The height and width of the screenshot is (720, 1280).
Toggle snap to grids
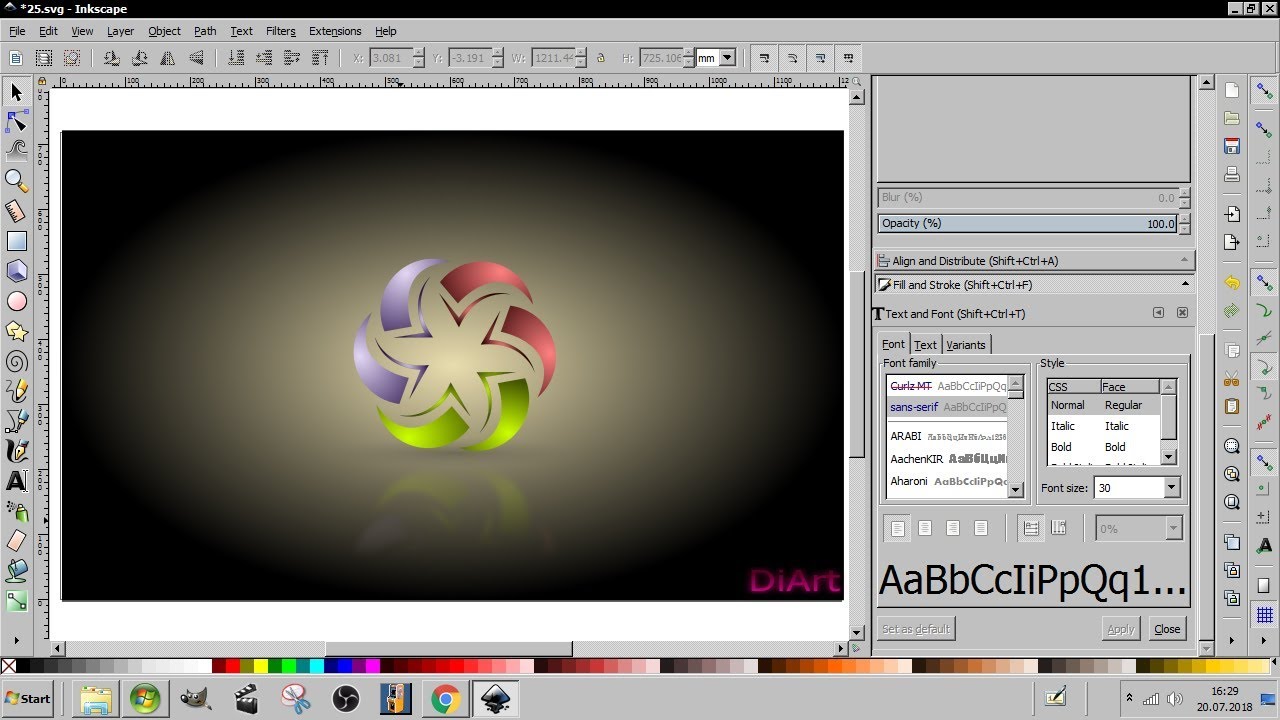(1265, 615)
